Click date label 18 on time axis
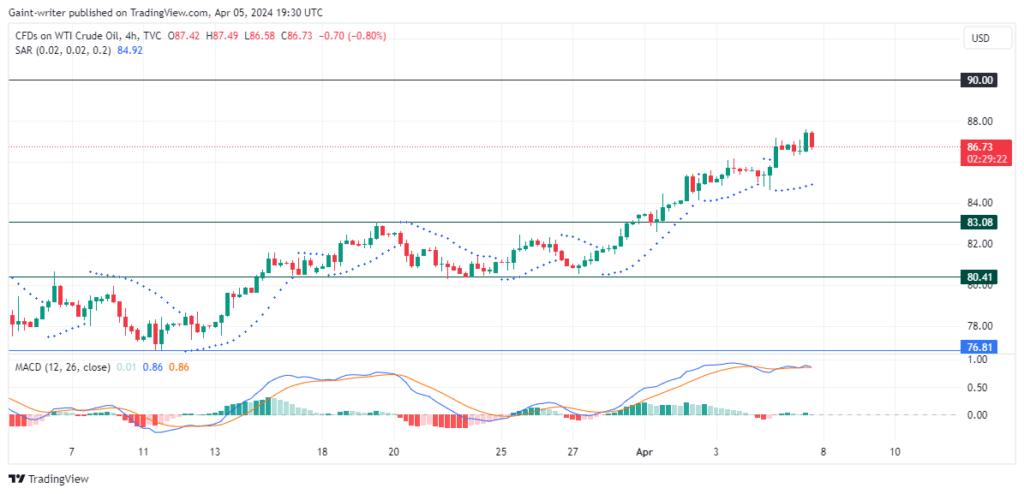The image size is (1024, 494). click(x=321, y=452)
